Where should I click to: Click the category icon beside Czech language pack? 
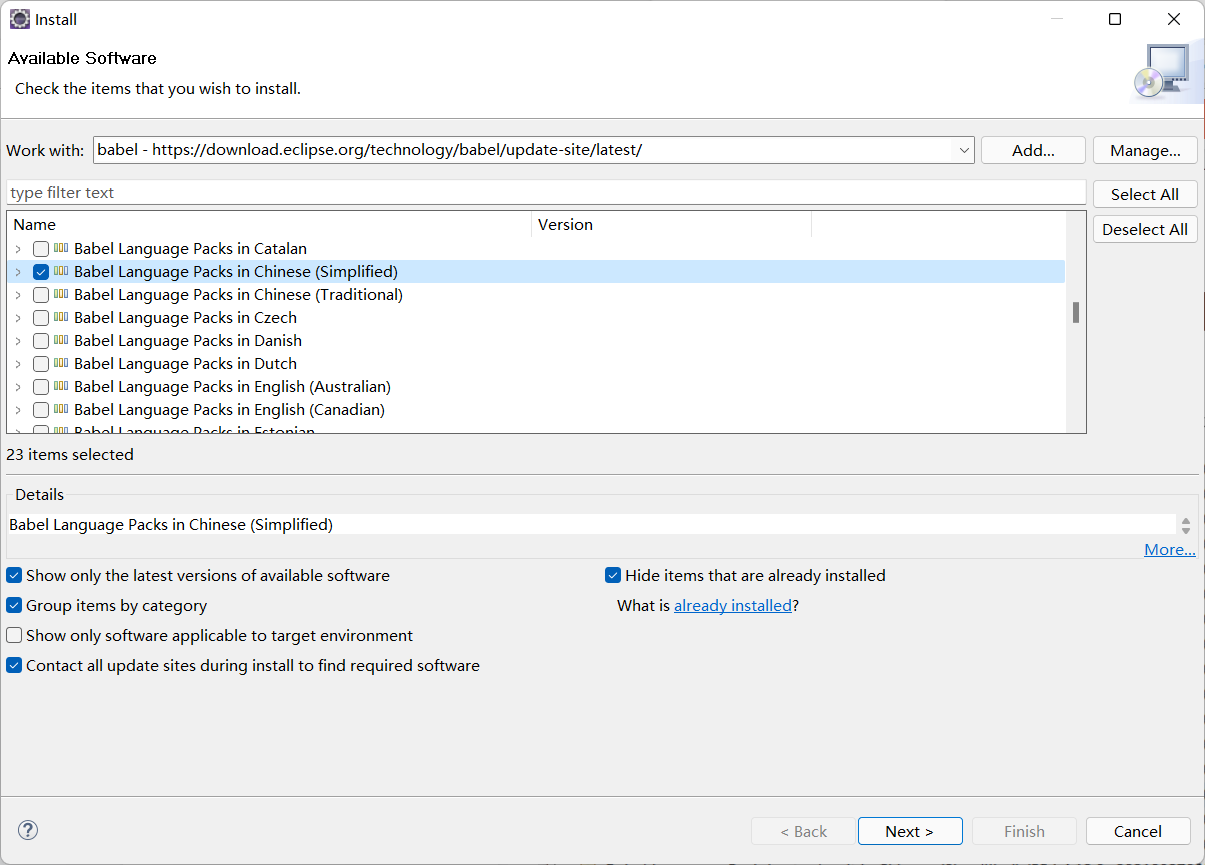[61, 317]
